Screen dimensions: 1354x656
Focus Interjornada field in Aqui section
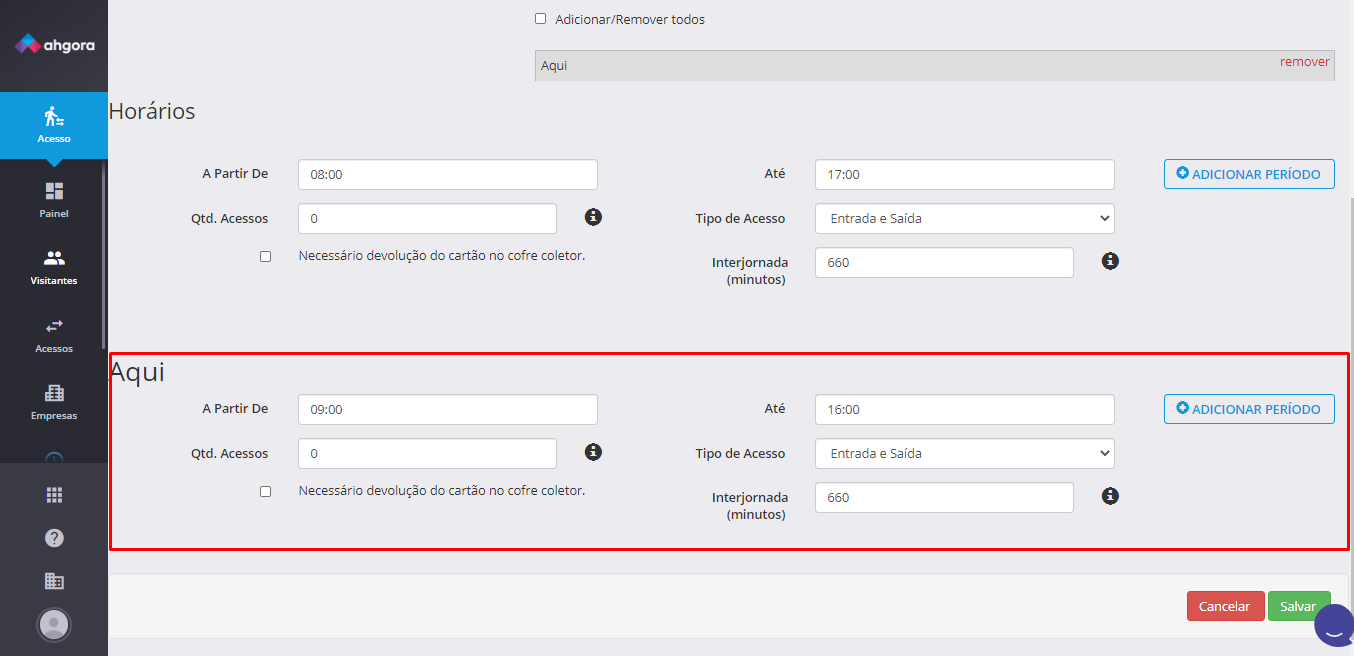(x=944, y=498)
